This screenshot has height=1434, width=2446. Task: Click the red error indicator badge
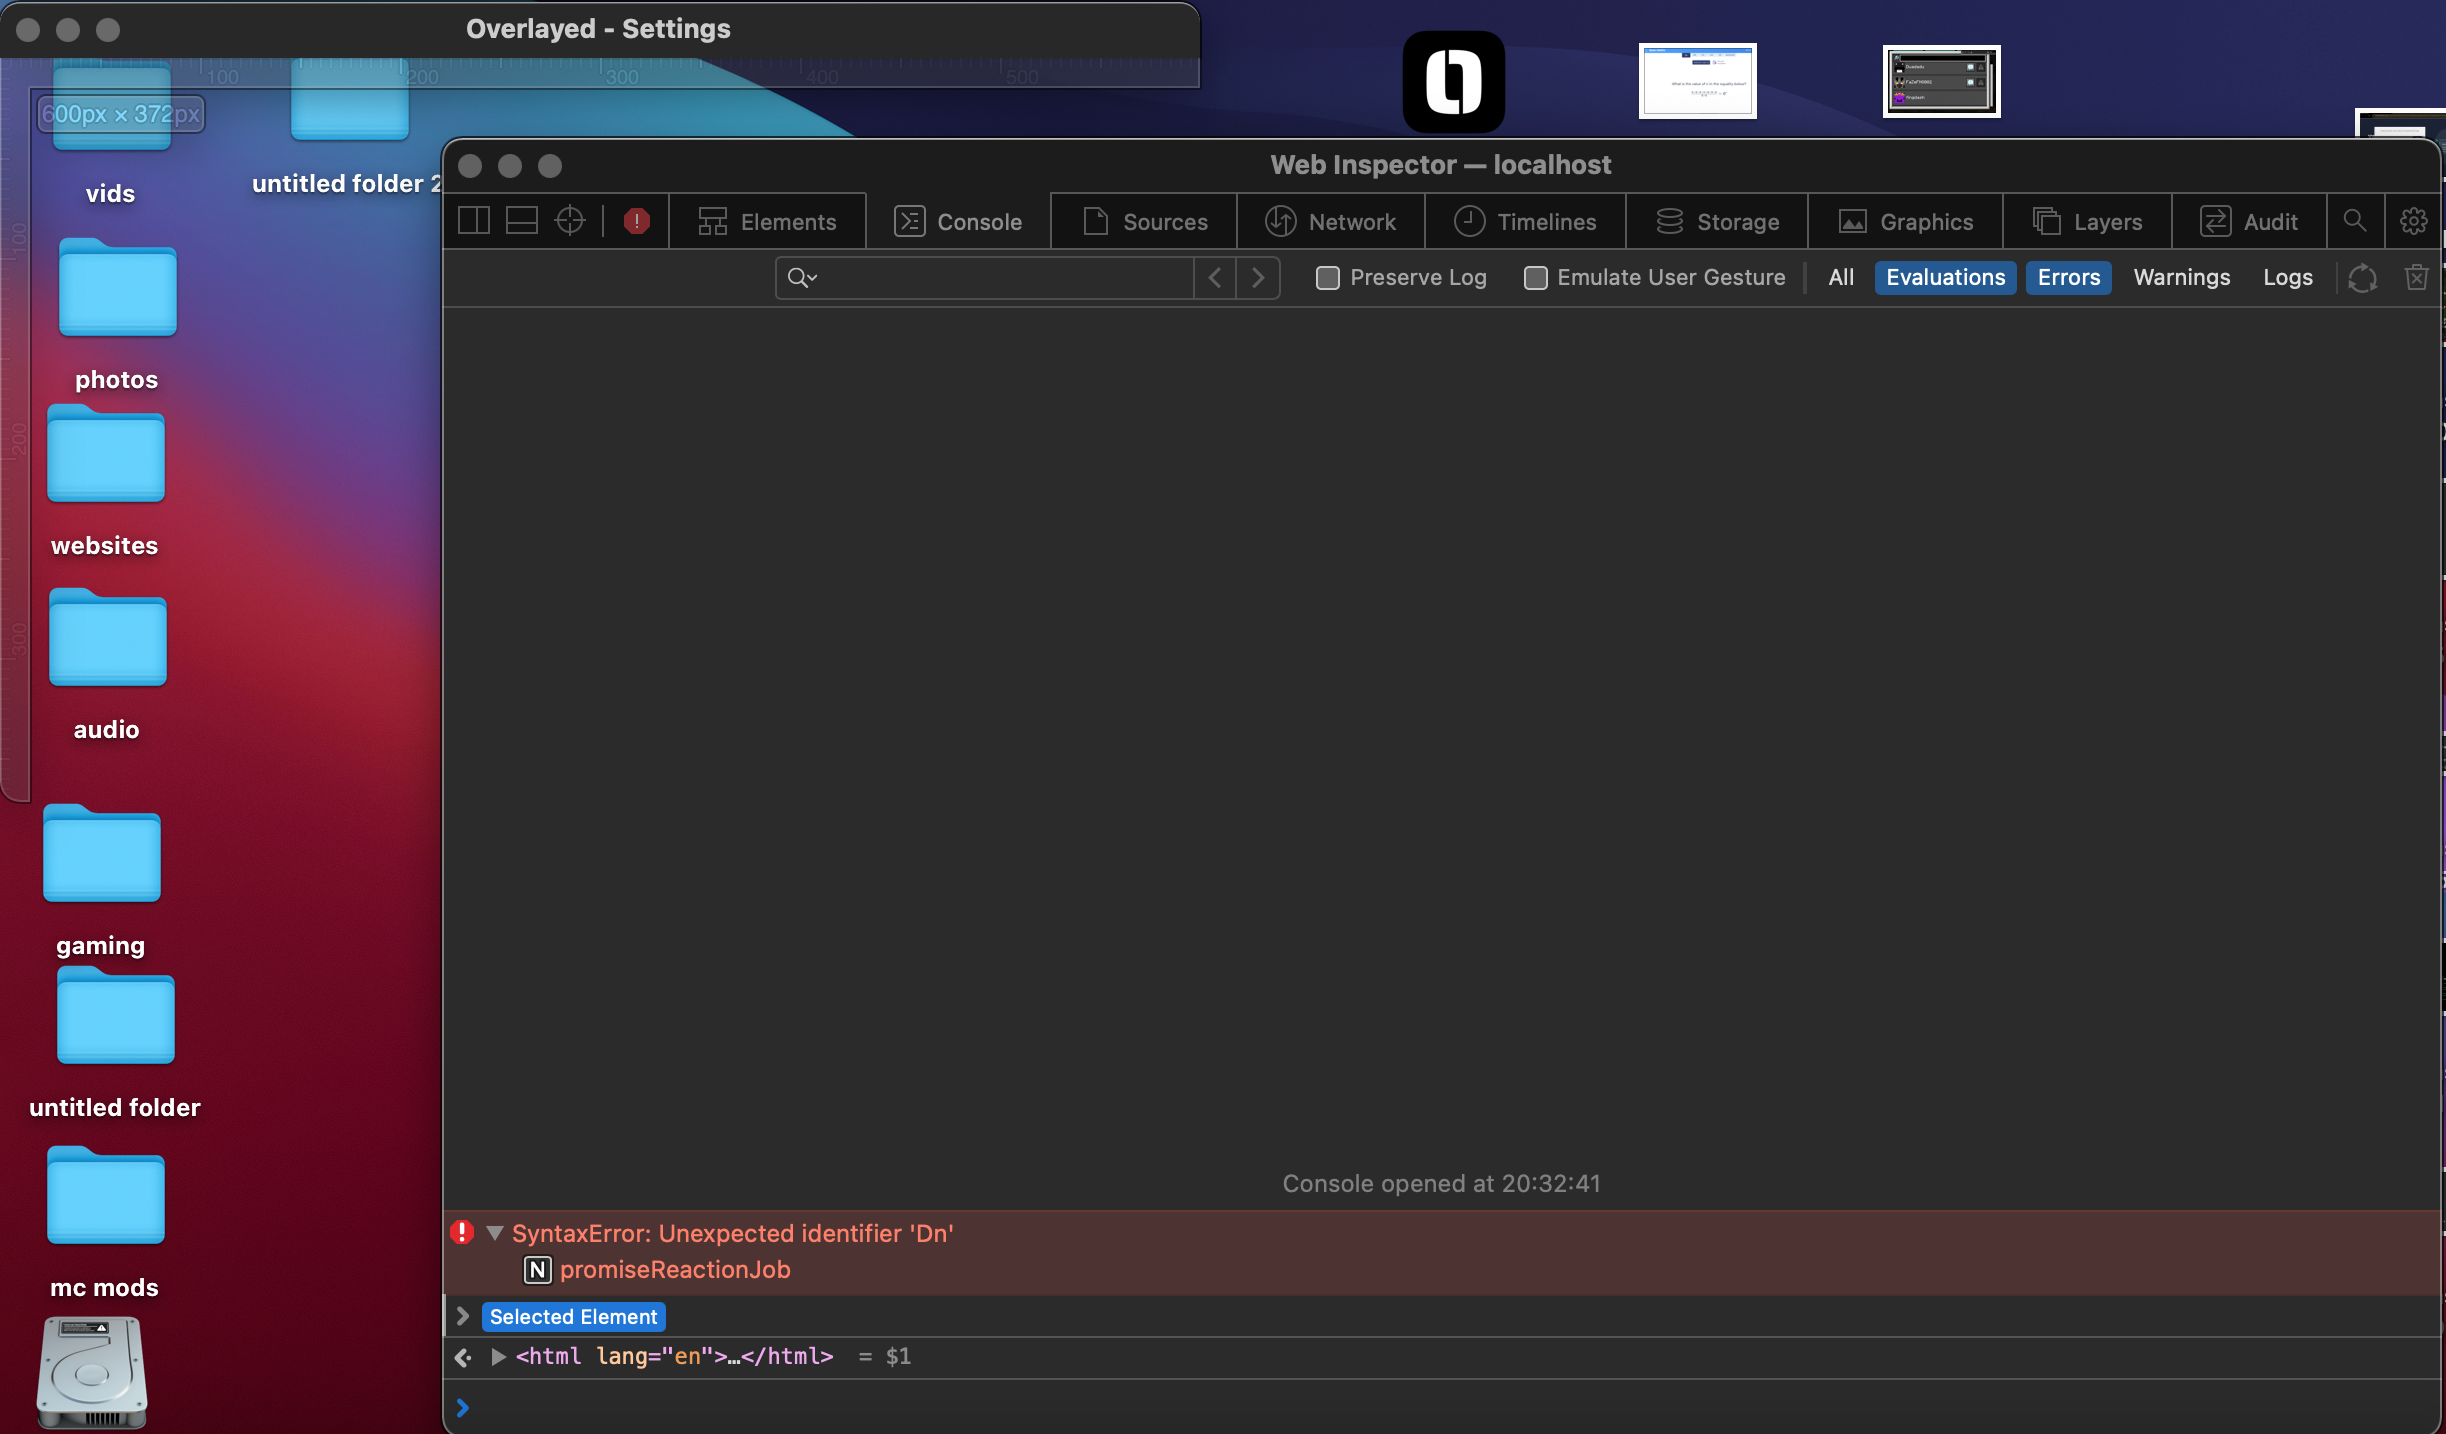click(x=637, y=221)
